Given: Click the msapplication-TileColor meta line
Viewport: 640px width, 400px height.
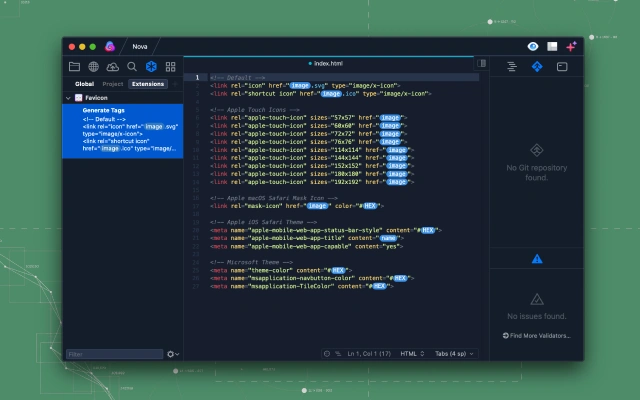Looking at the screenshot, I should pyautogui.click(x=302, y=287).
